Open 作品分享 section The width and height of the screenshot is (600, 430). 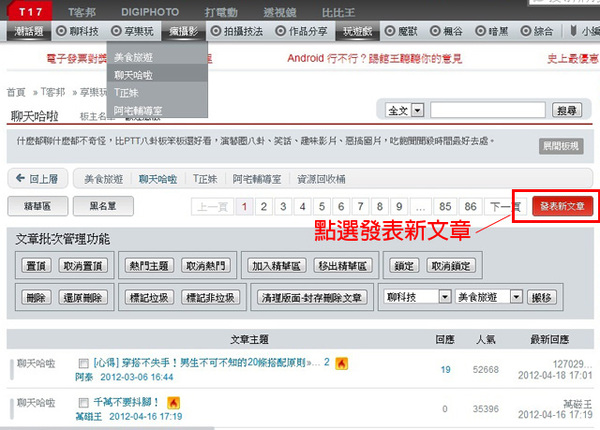302,31
